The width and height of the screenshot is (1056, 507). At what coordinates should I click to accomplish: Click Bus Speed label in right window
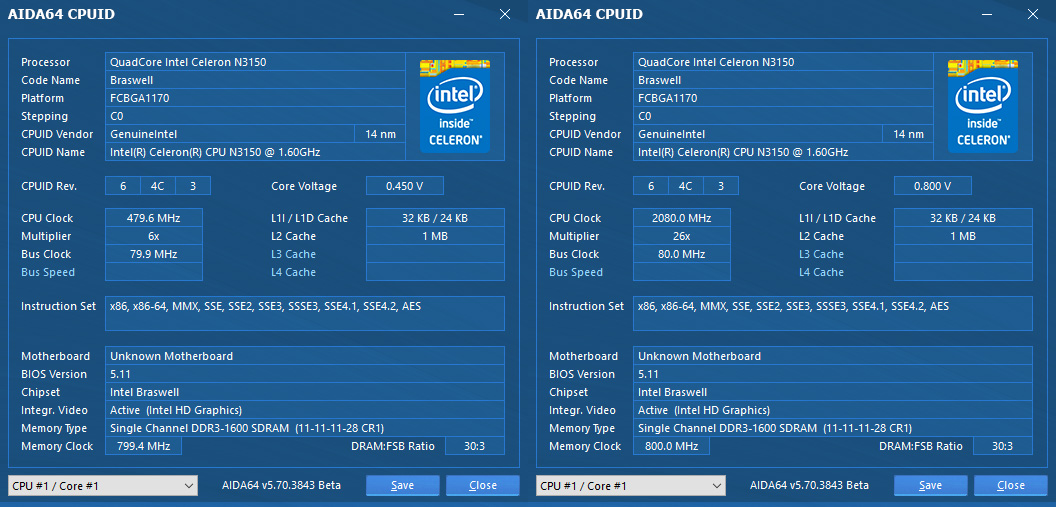tap(576, 272)
